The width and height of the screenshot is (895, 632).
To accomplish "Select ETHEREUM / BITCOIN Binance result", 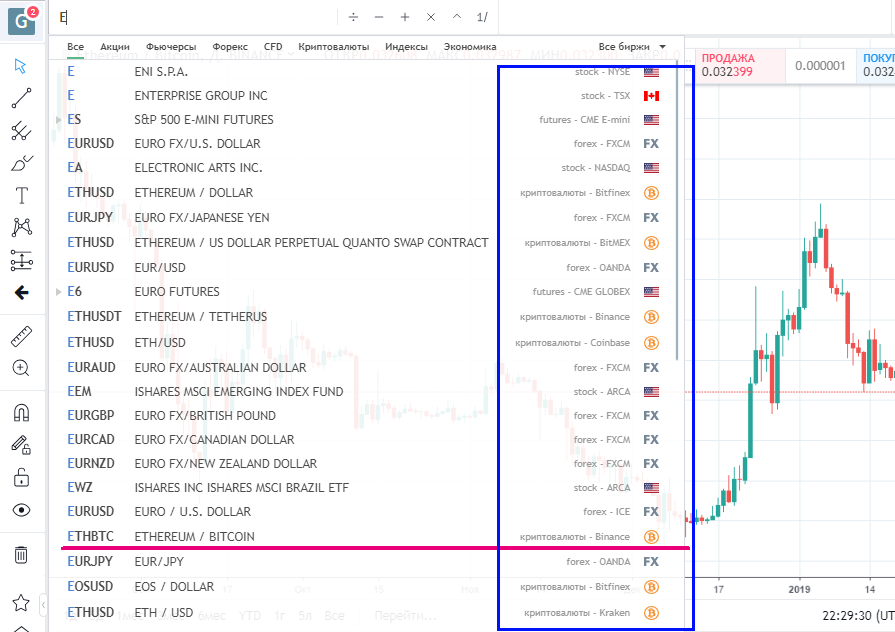I will point(365,537).
